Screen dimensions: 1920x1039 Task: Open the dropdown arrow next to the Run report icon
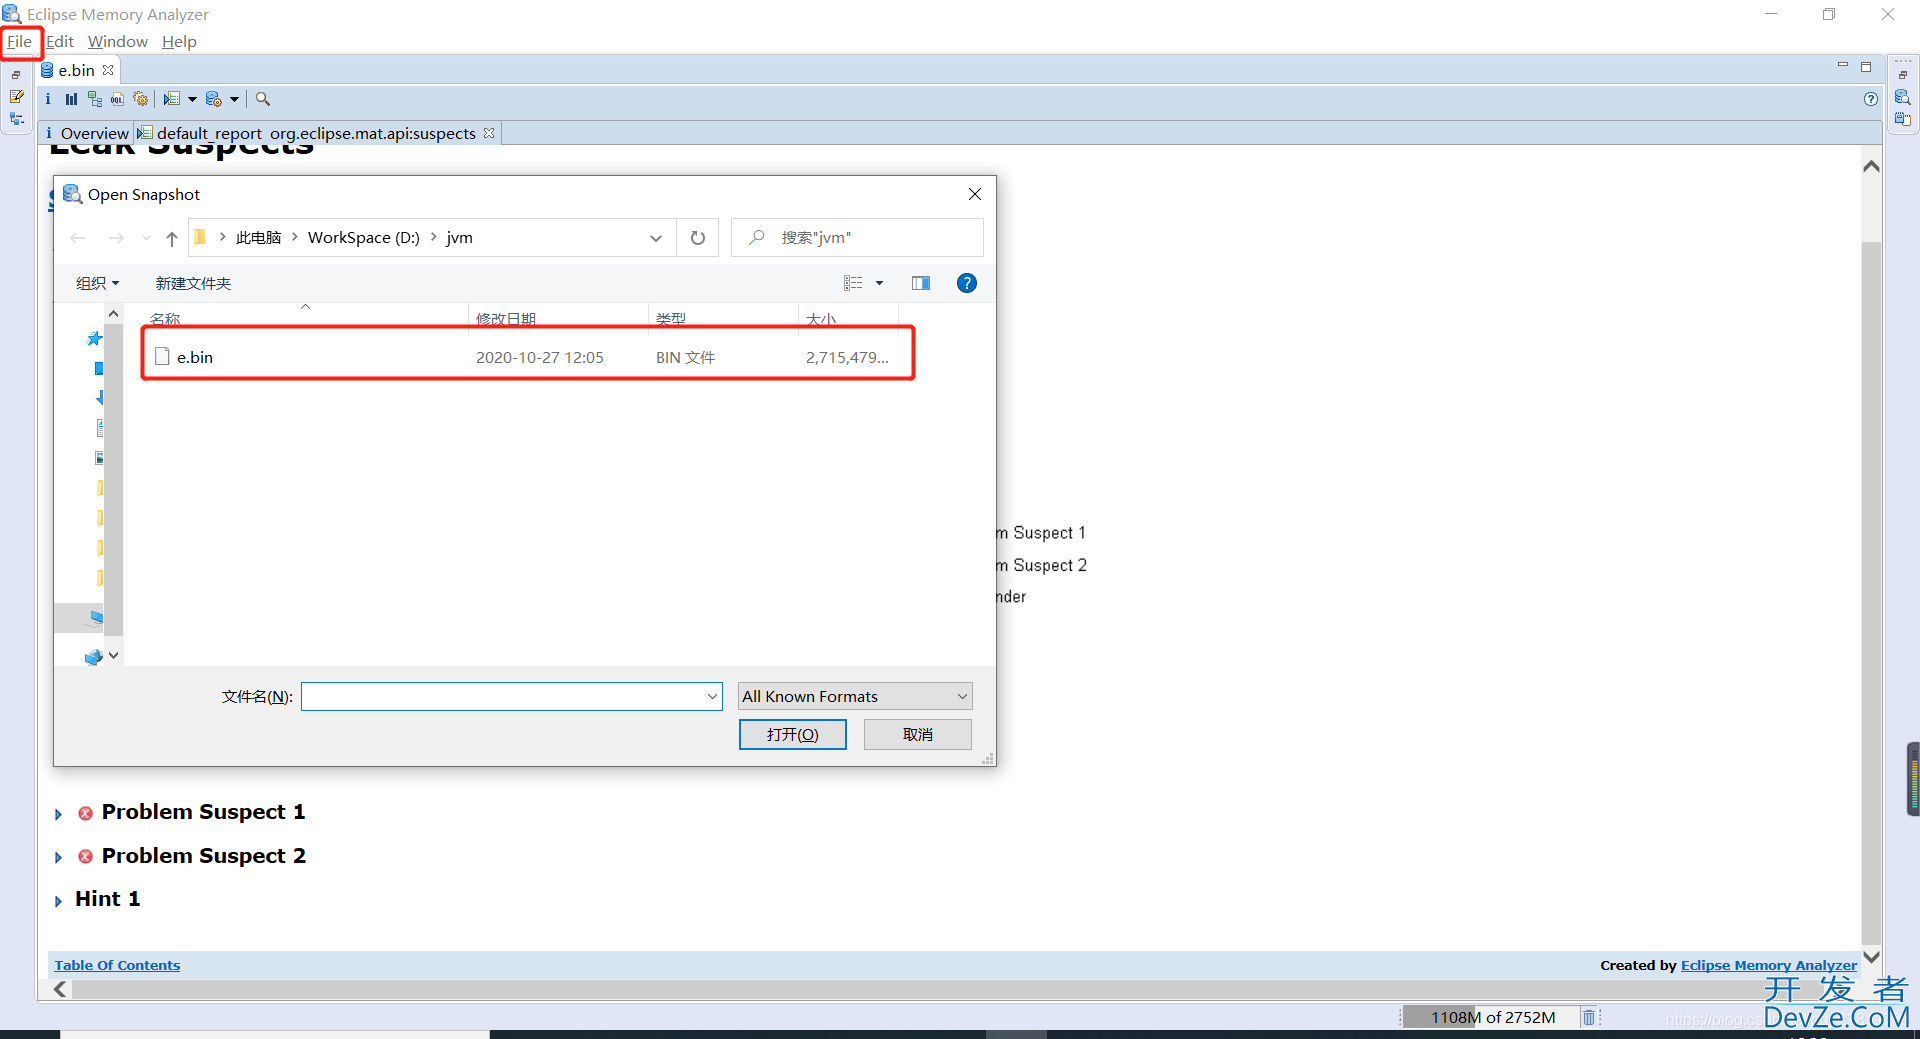tap(192, 99)
